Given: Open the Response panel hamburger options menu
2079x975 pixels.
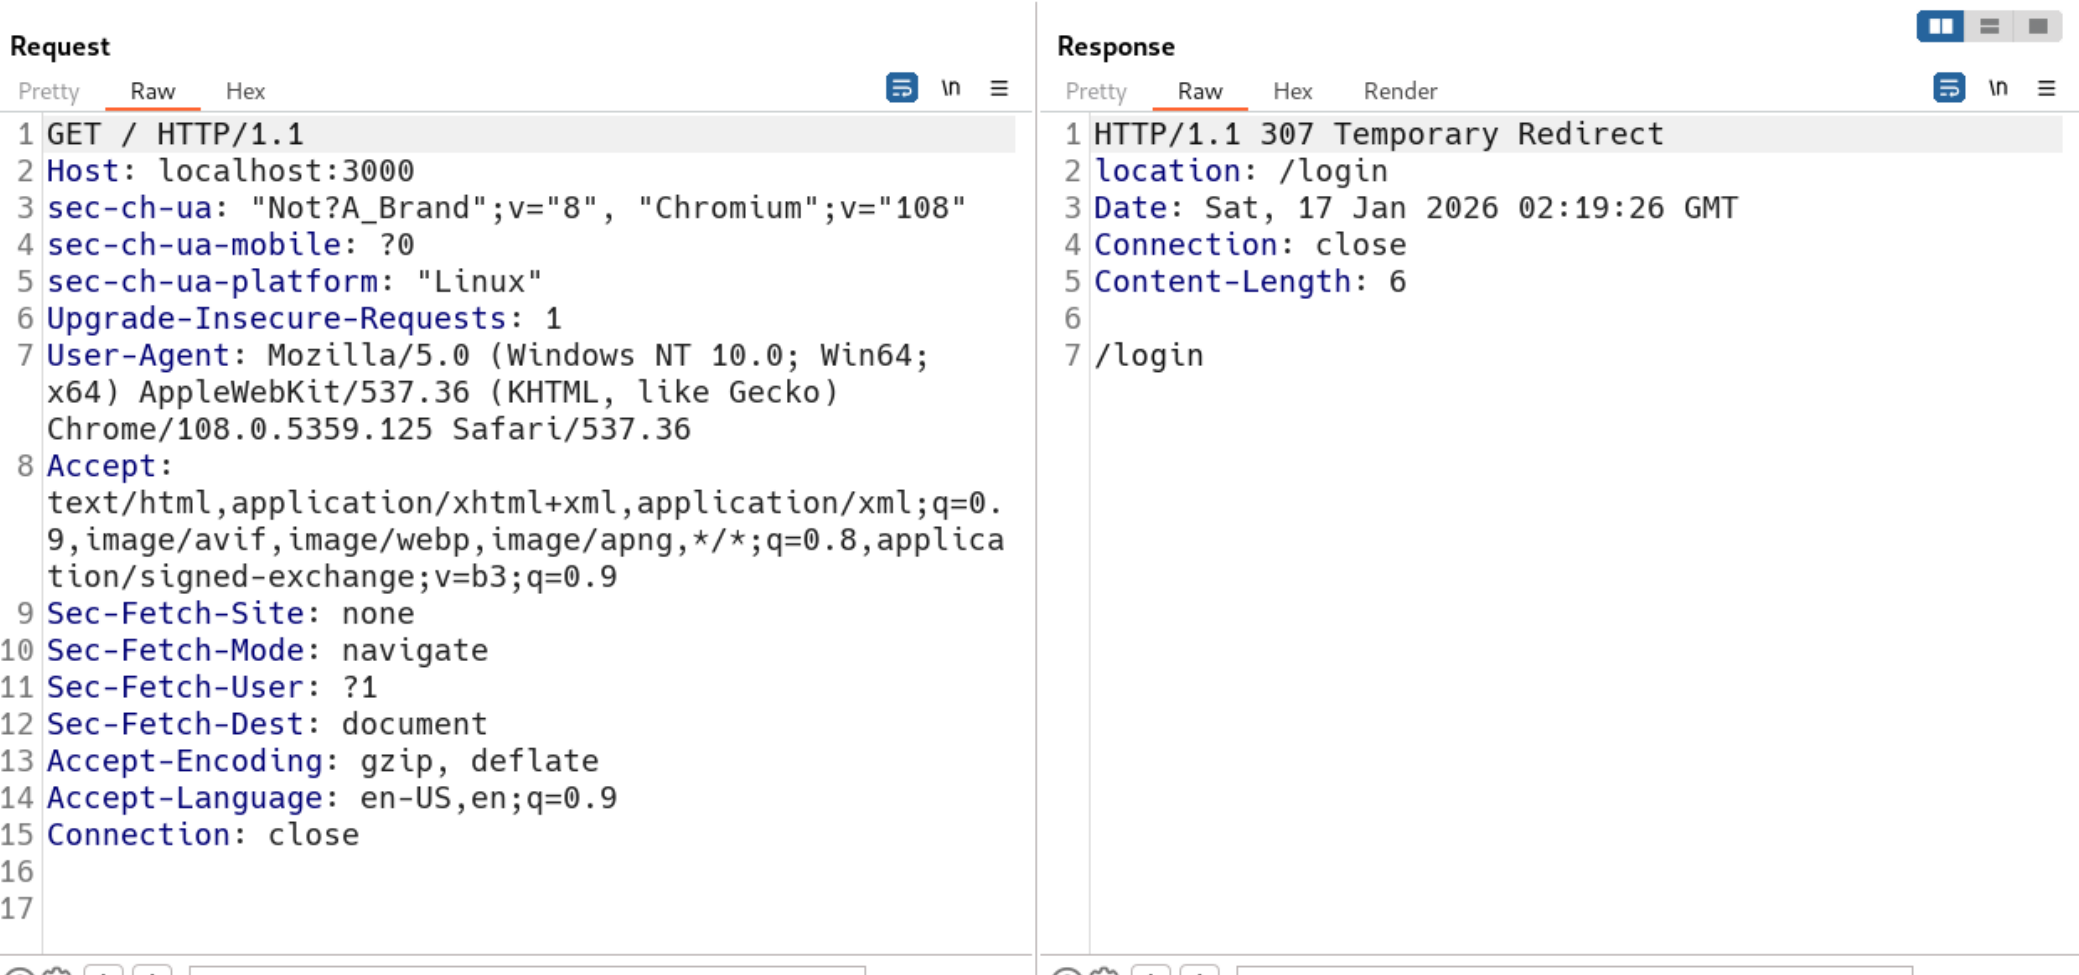Looking at the screenshot, I should tap(2046, 88).
